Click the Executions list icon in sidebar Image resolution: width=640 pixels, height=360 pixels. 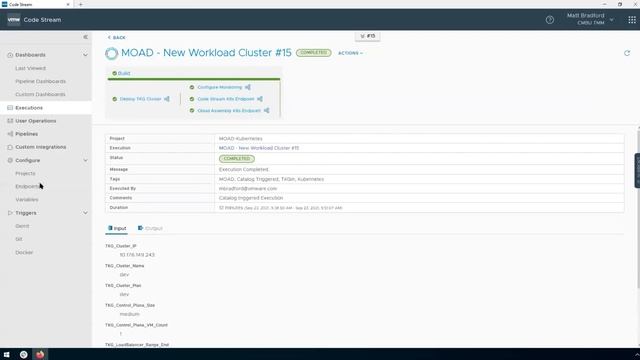(x=10, y=108)
